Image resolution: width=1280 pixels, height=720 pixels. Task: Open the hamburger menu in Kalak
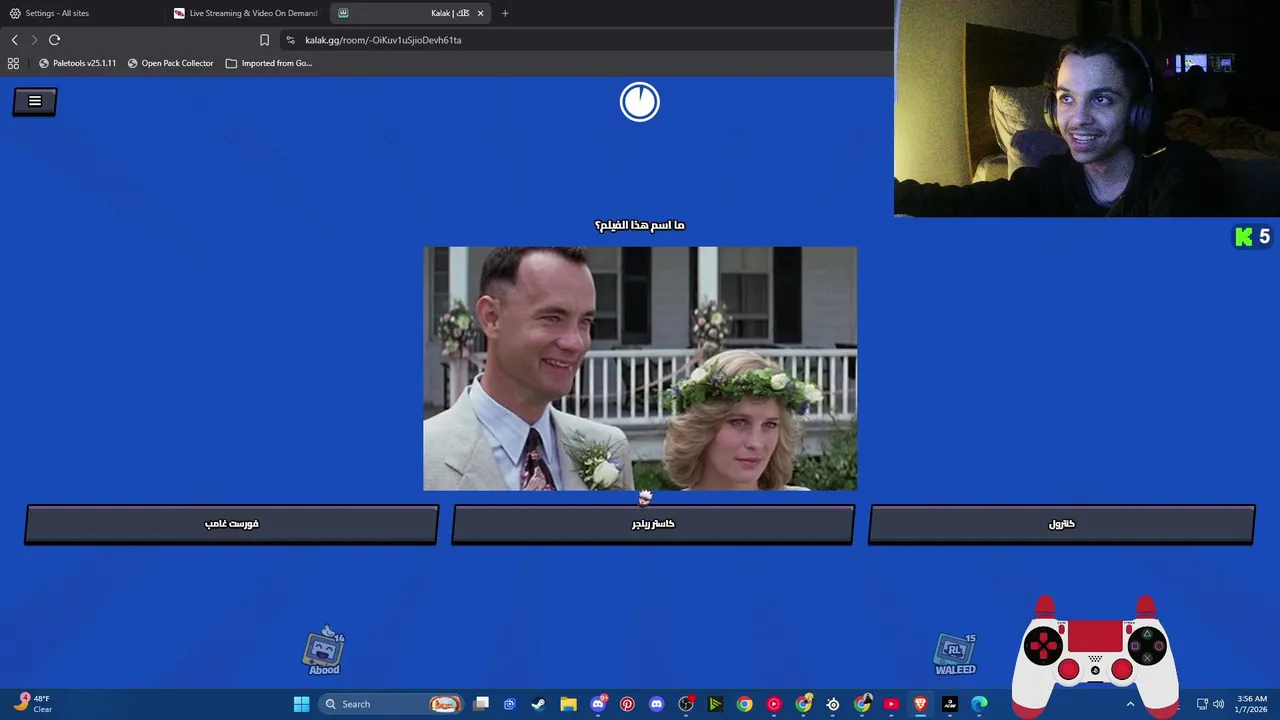click(35, 101)
